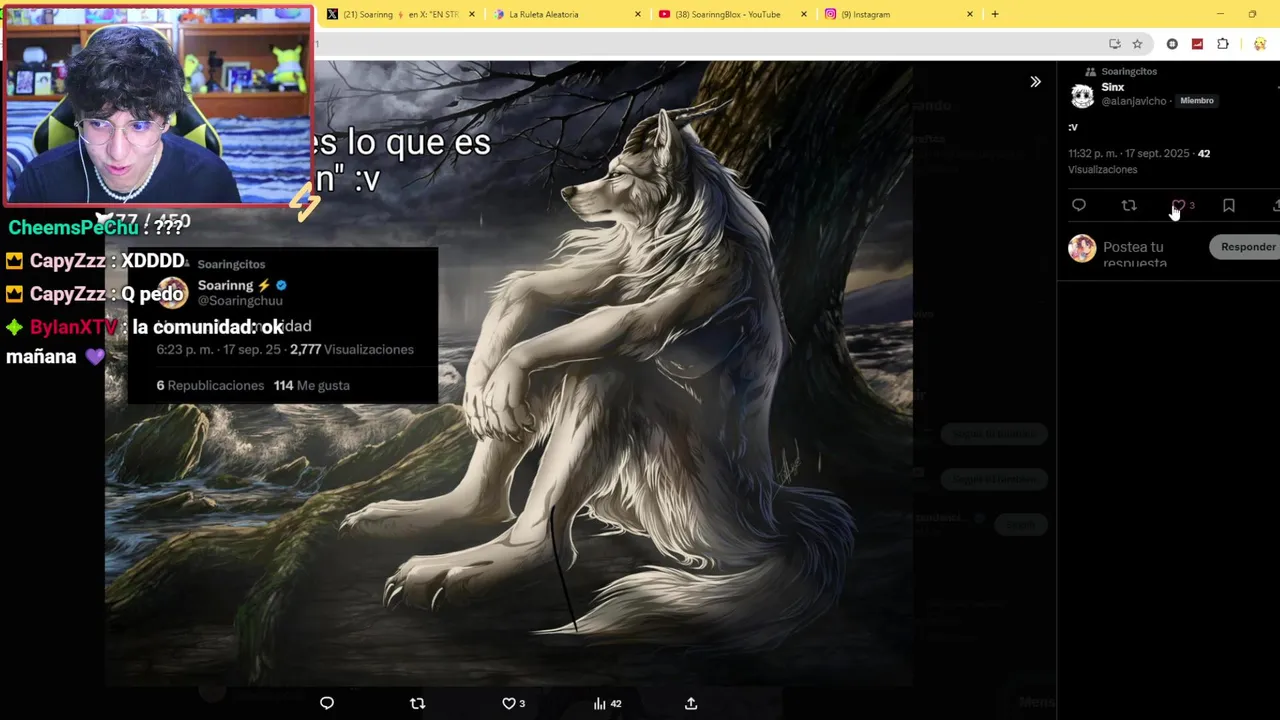Repost icon under Sinx's post
The image size is (1280, 720).
(x=1129, y=205)
